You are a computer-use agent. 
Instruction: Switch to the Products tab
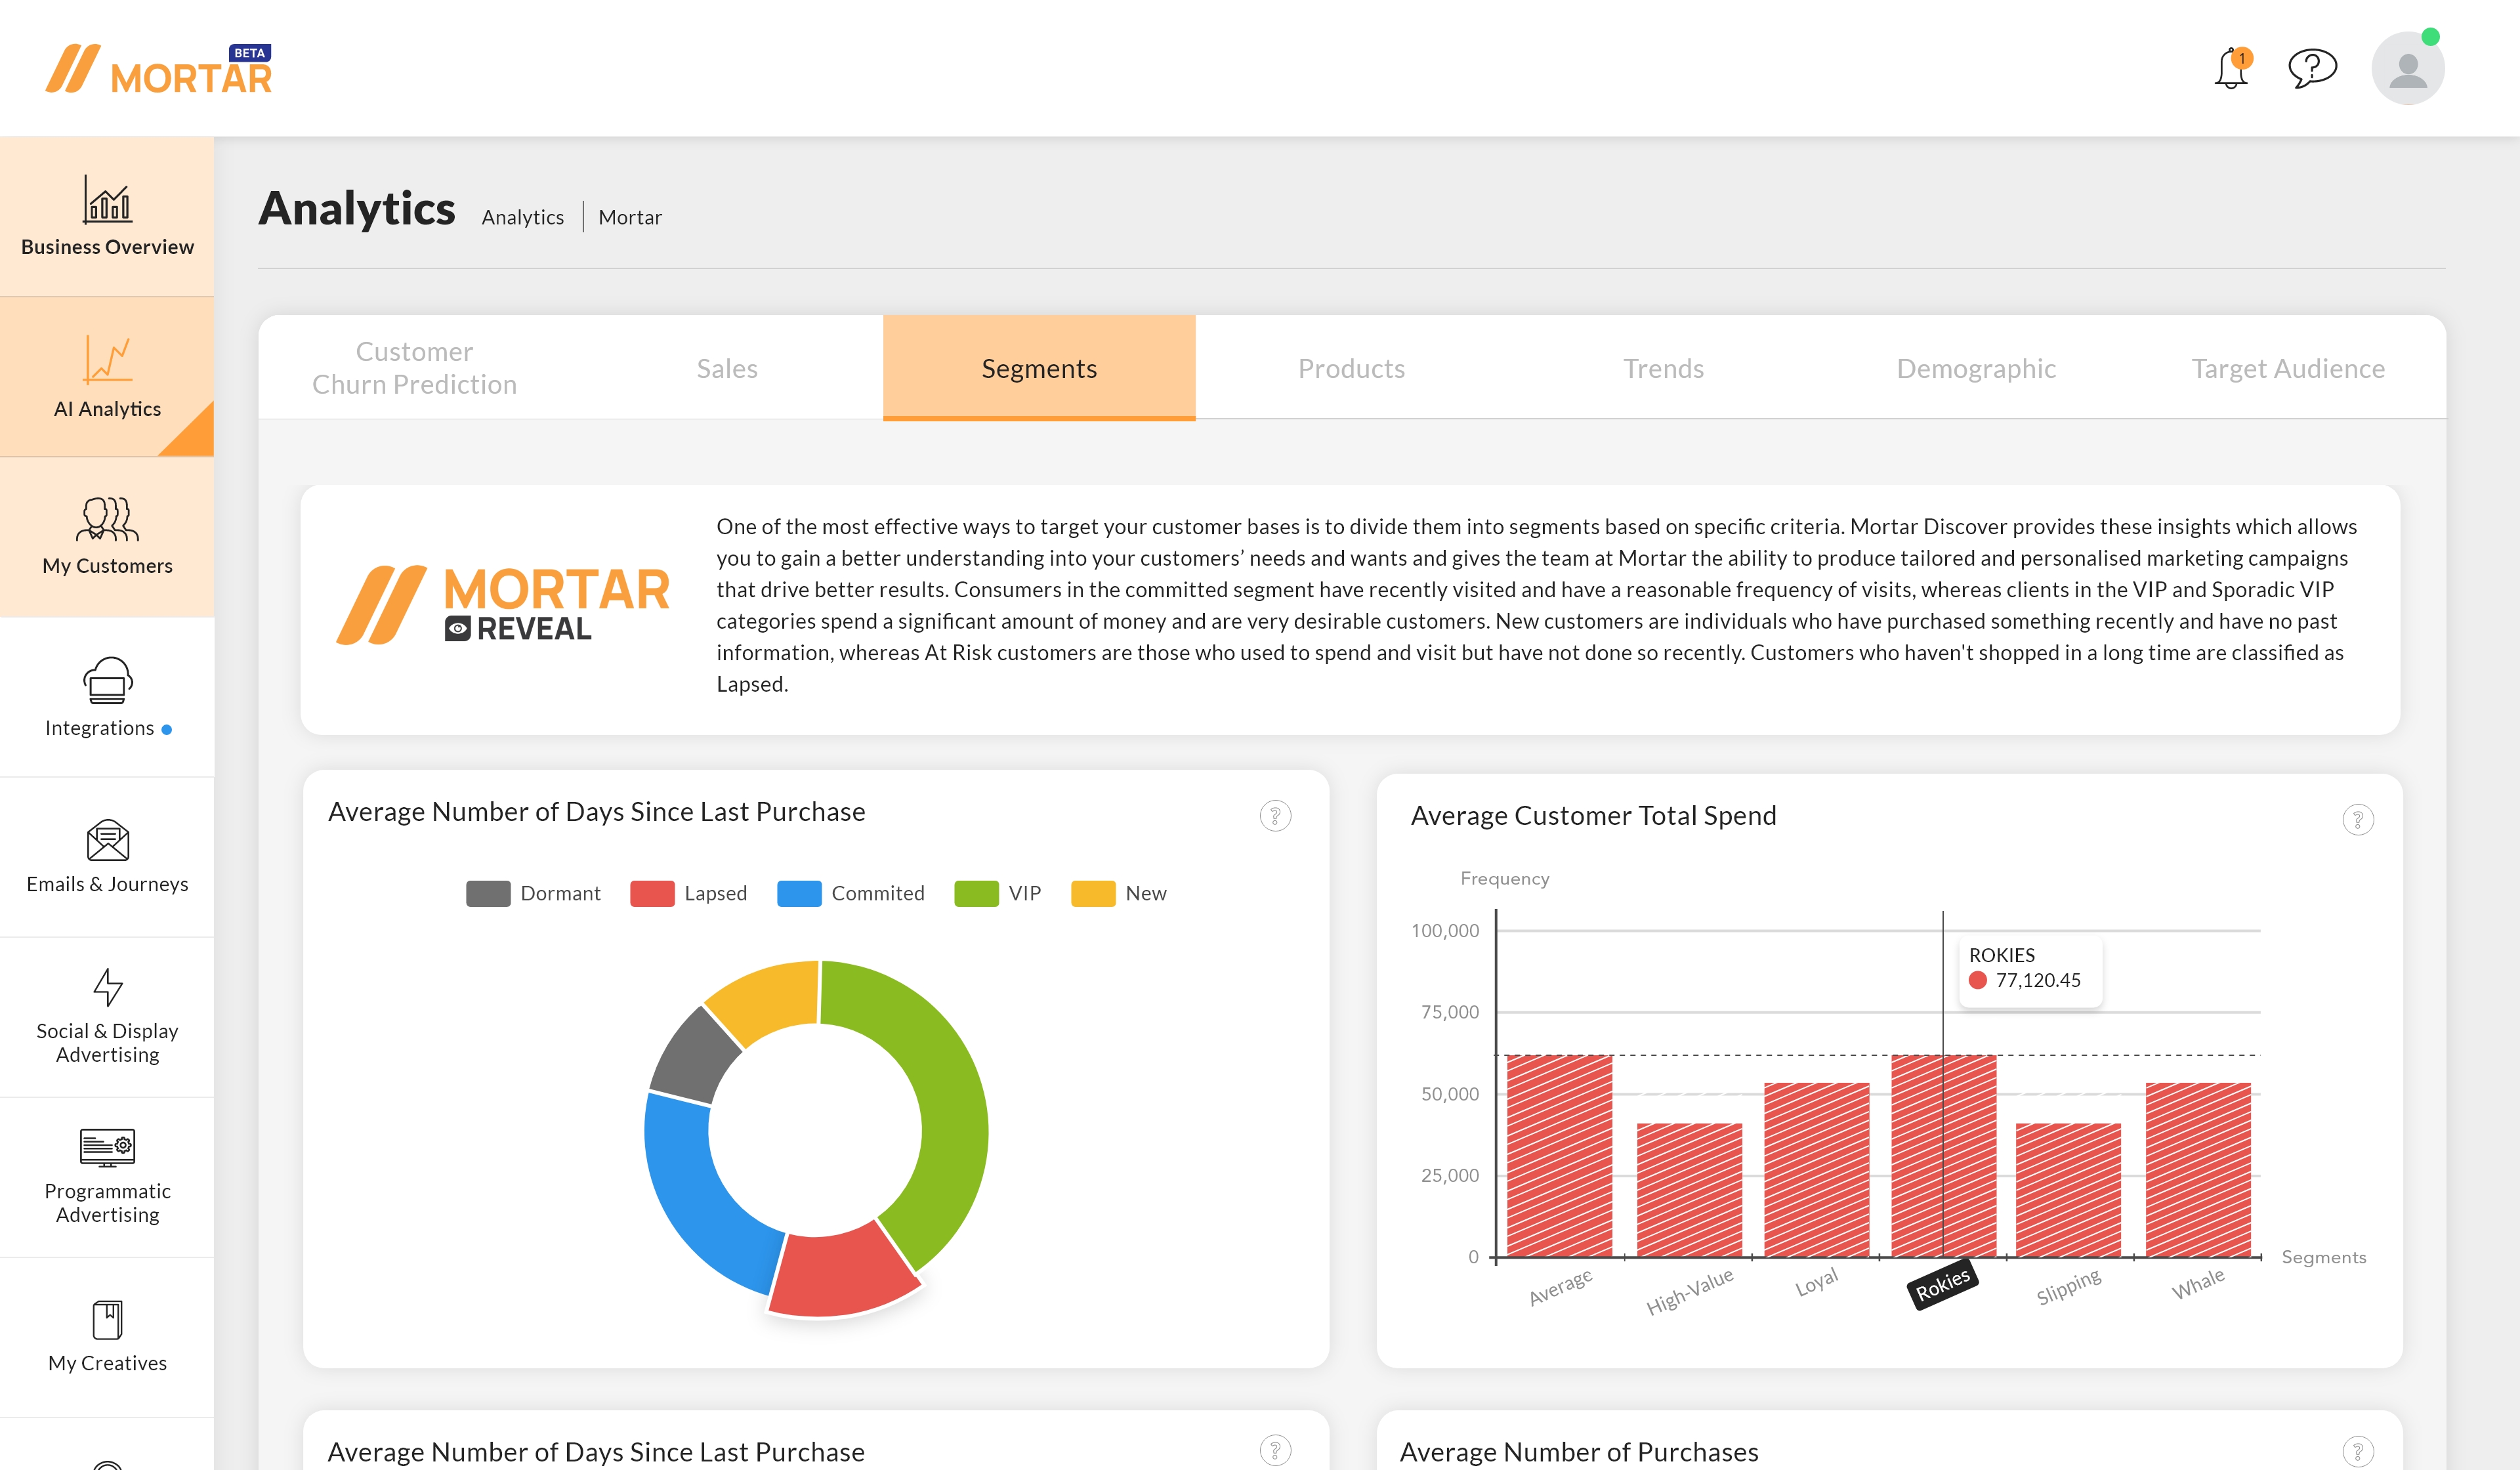[x=1352, y=368]
